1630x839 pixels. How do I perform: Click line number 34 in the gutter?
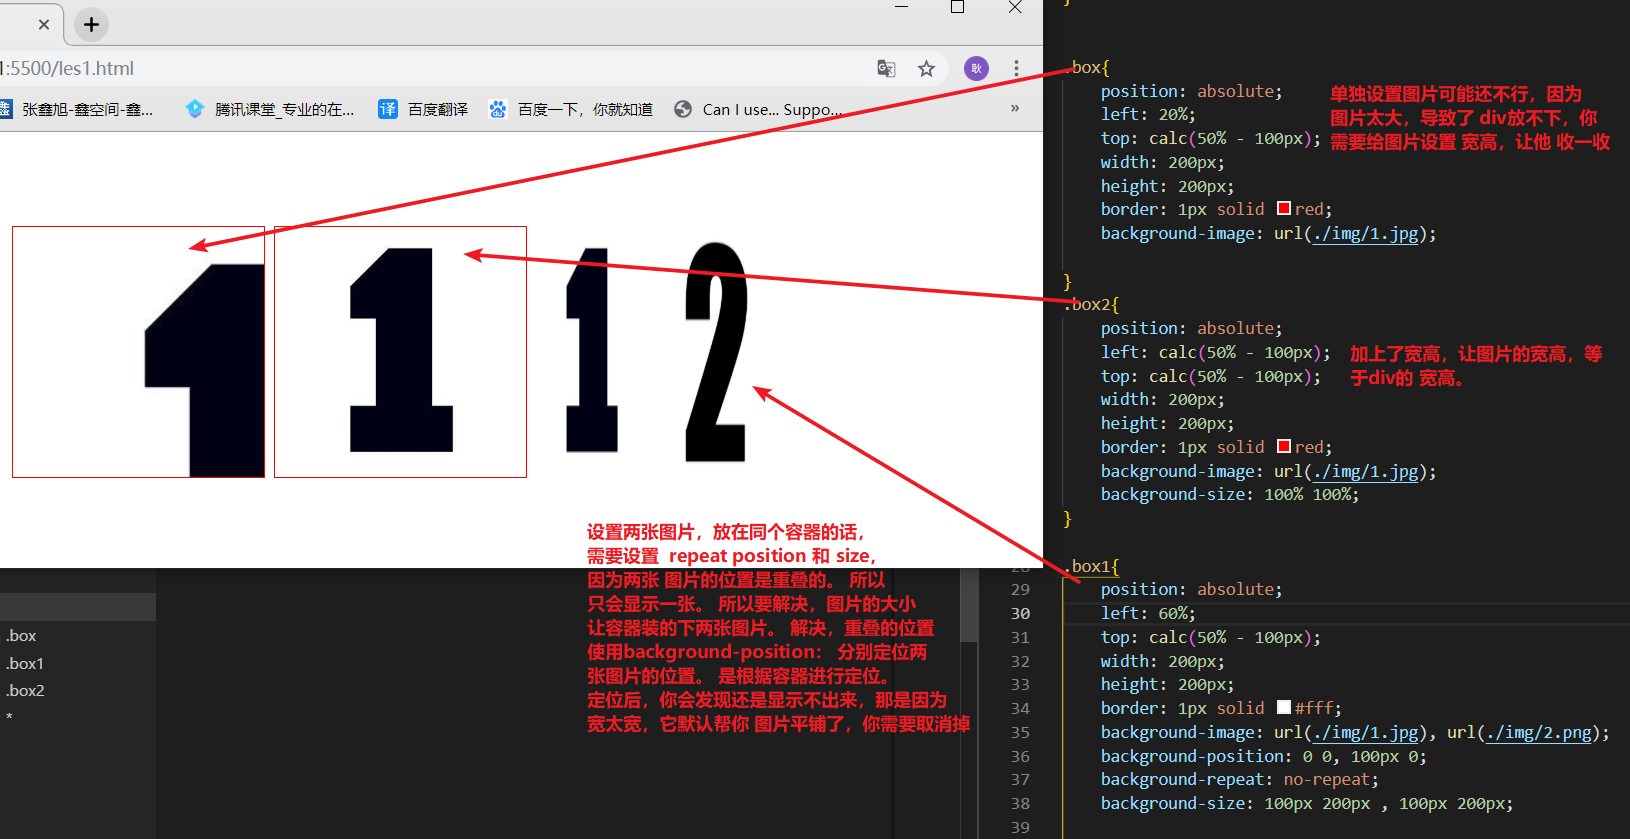pos(1020,708)
